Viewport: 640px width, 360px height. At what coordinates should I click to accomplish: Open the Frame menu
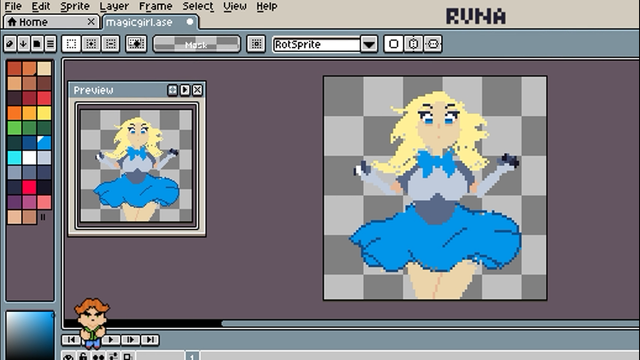156,6
